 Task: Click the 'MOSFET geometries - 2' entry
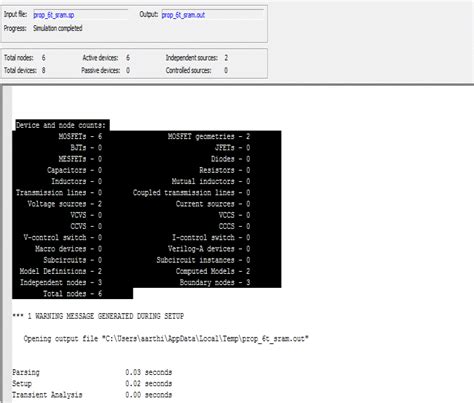[x=209, y=136]
